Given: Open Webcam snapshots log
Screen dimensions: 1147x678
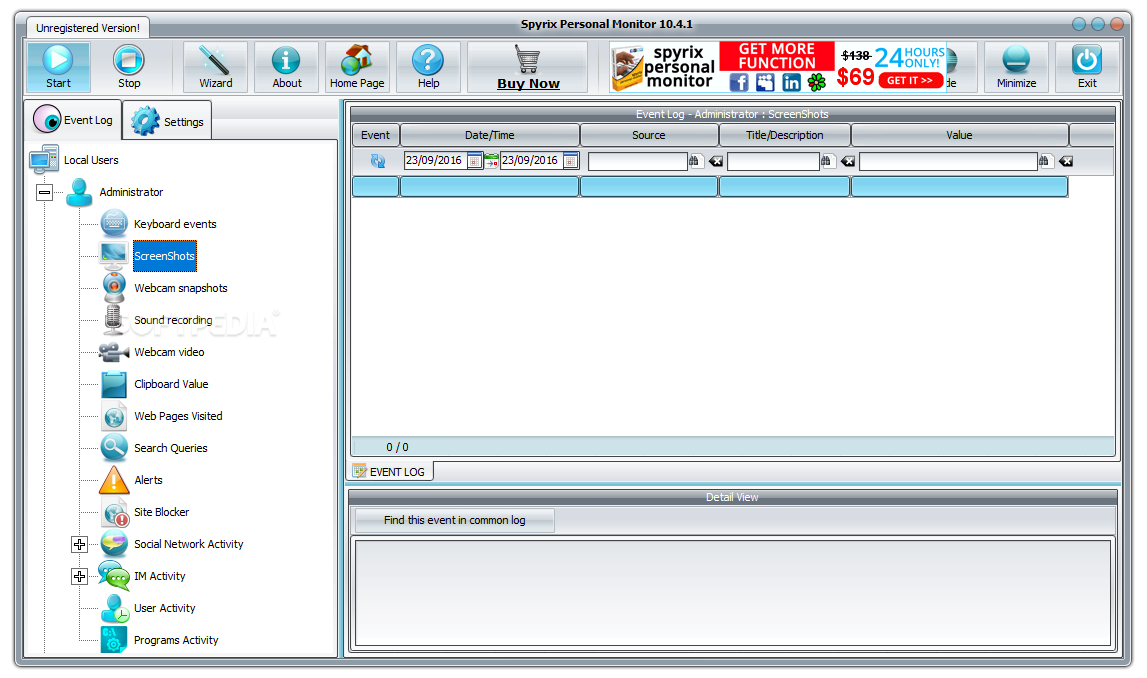Looking at the screenshot, I should coord(181,288).
